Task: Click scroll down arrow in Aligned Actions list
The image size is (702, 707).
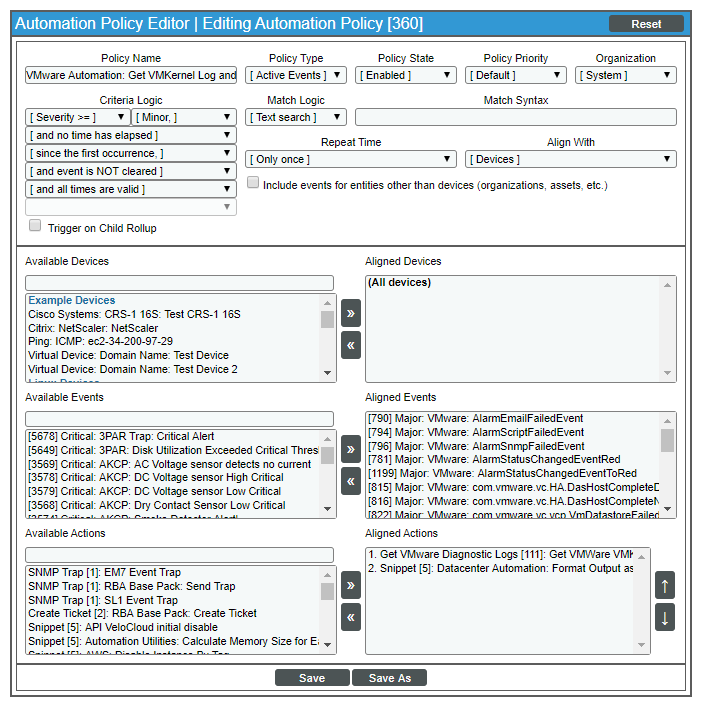Action: pos(642,645)
